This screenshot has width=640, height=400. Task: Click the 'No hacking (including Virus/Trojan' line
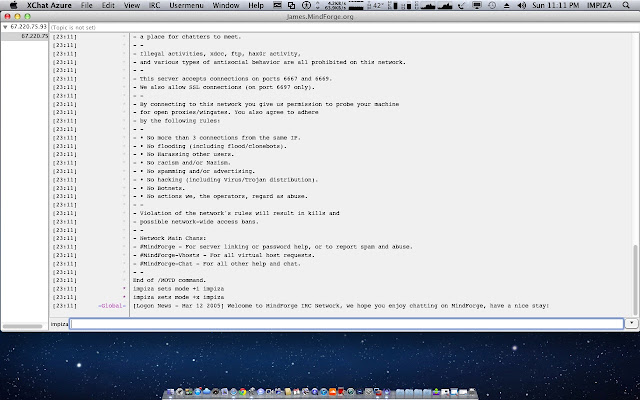coord(225,180)
